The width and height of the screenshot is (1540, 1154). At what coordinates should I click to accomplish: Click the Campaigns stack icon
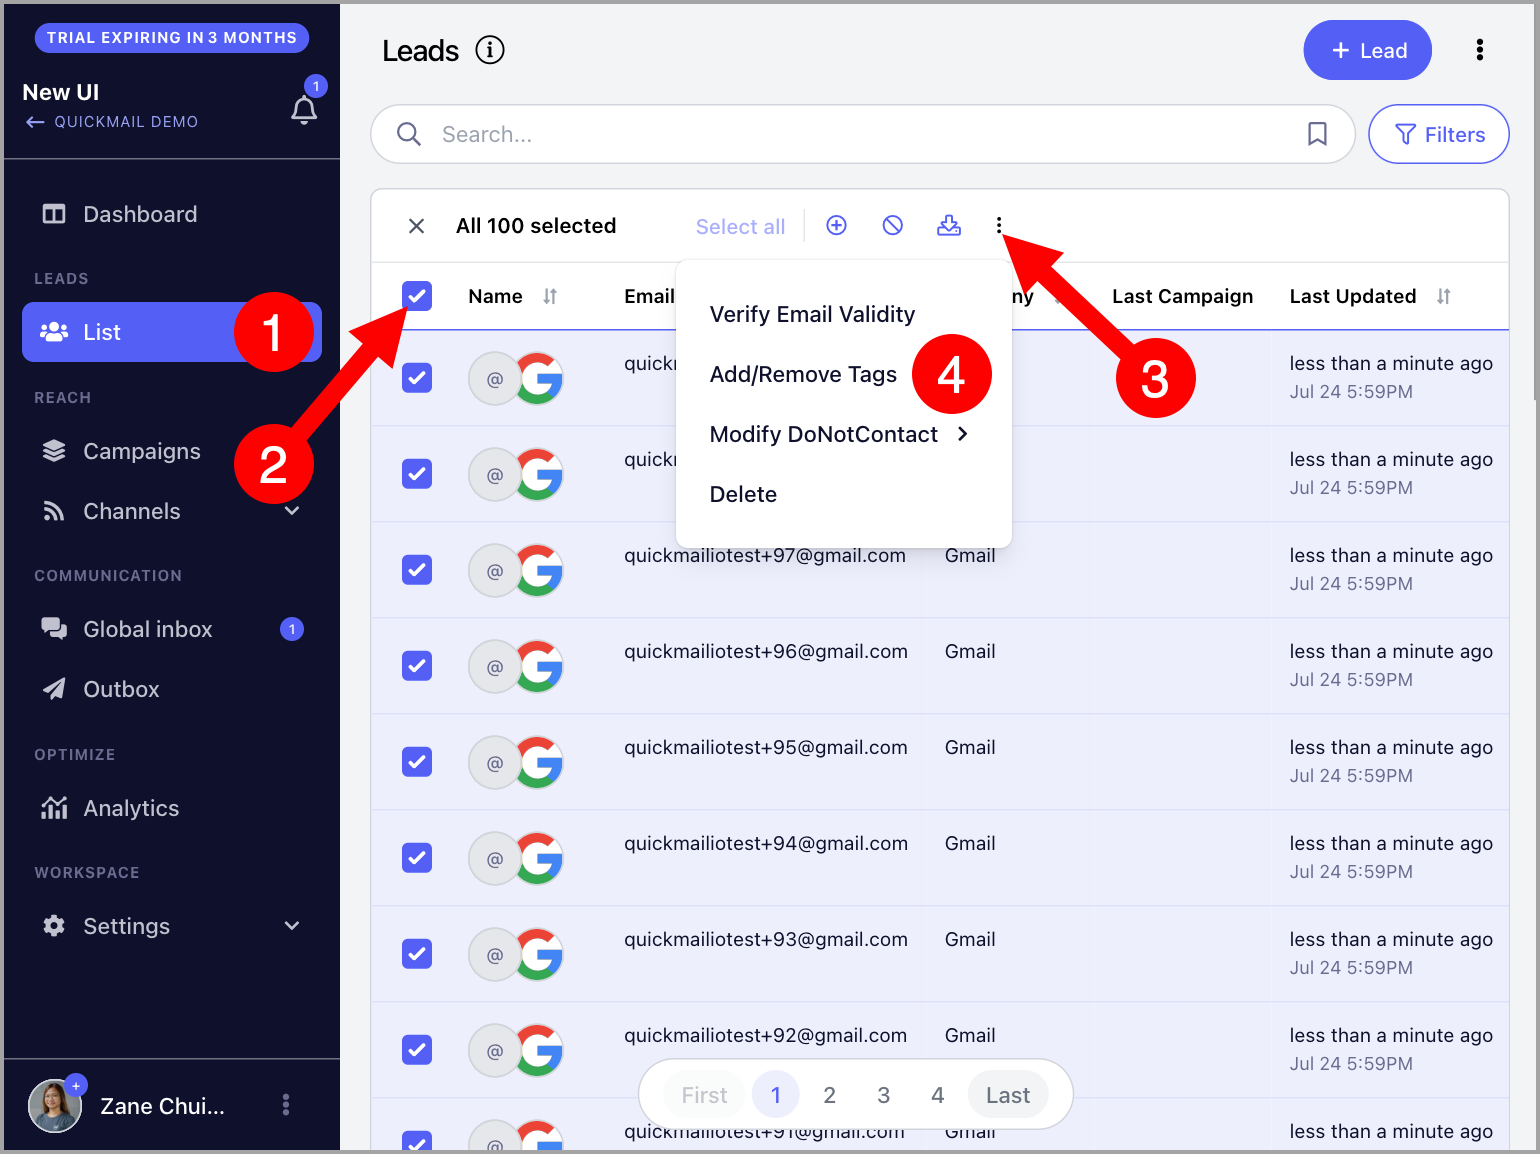(54, 451)
